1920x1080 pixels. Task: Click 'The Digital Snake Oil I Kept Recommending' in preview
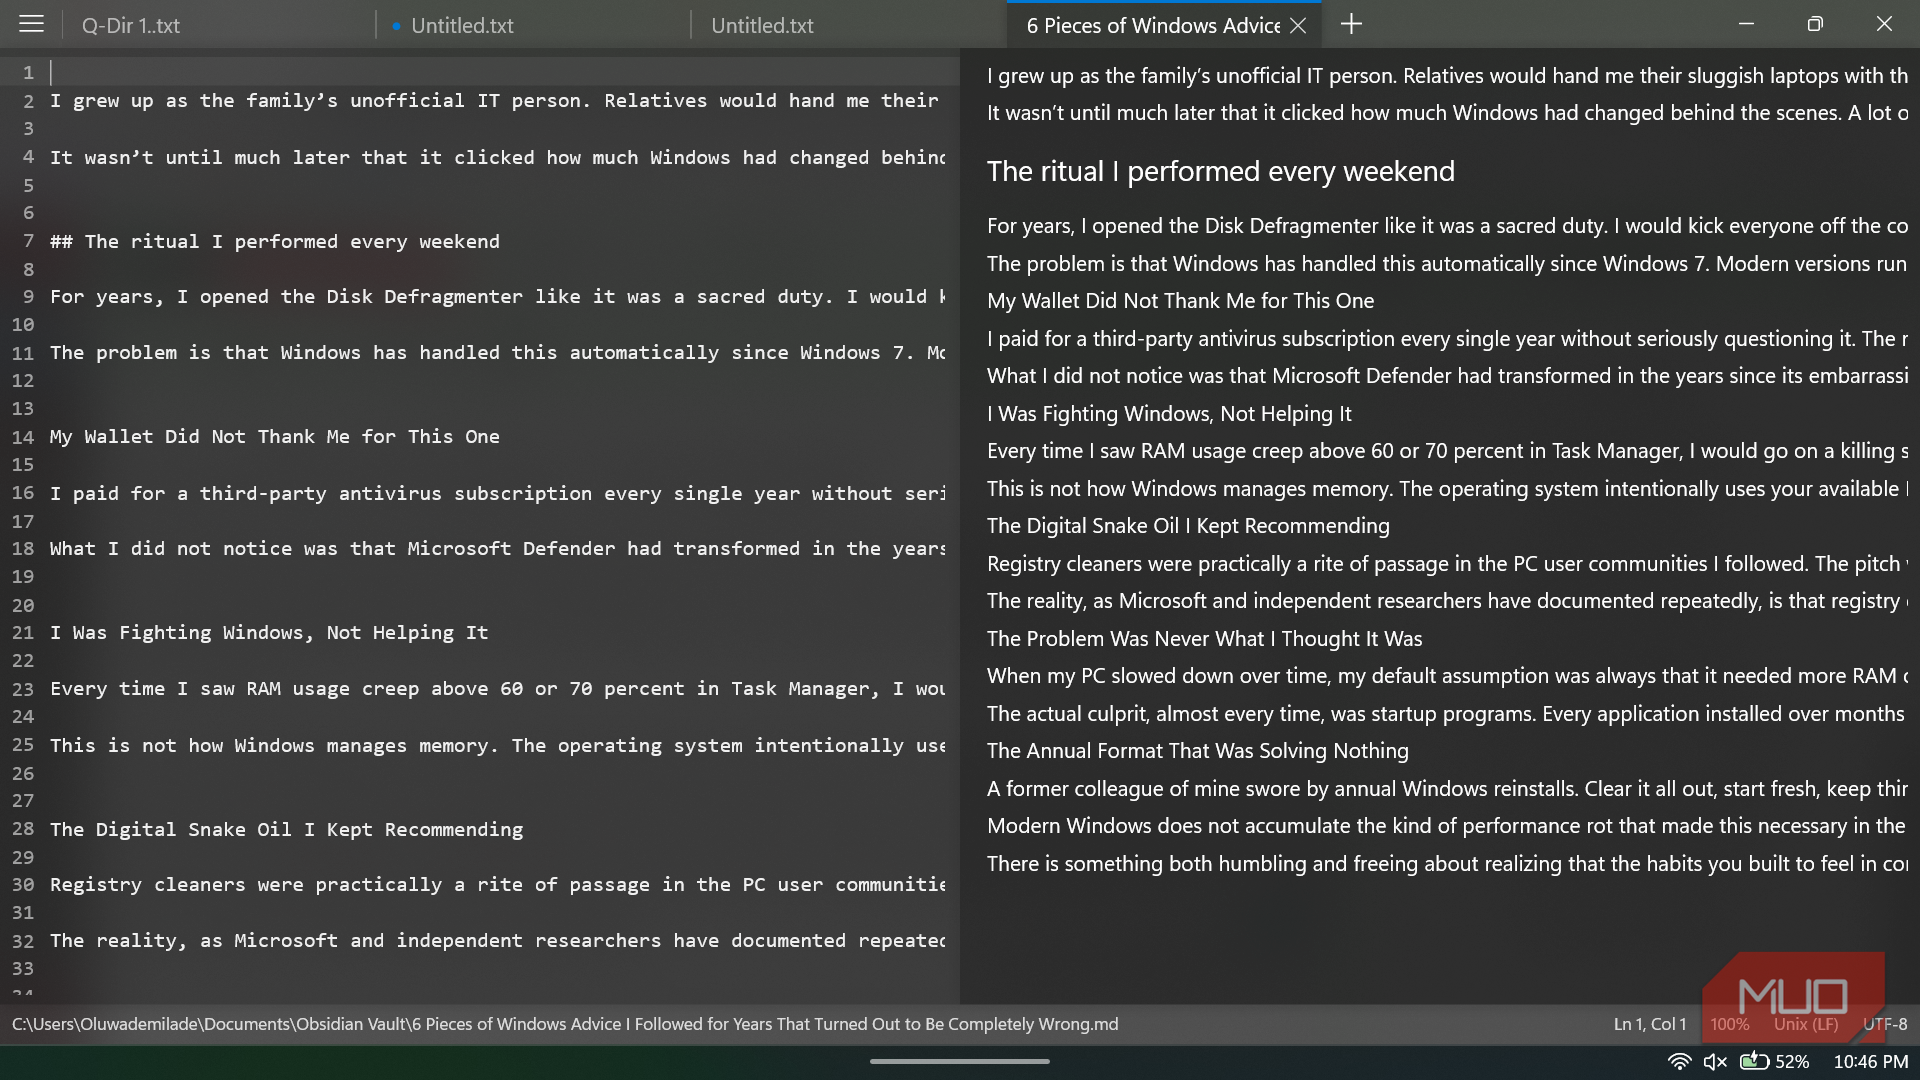tap(1188, 526)
